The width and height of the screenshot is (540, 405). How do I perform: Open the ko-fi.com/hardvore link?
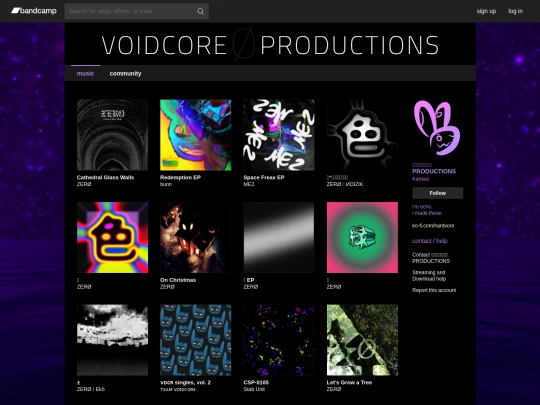click(x=433, y=226)
